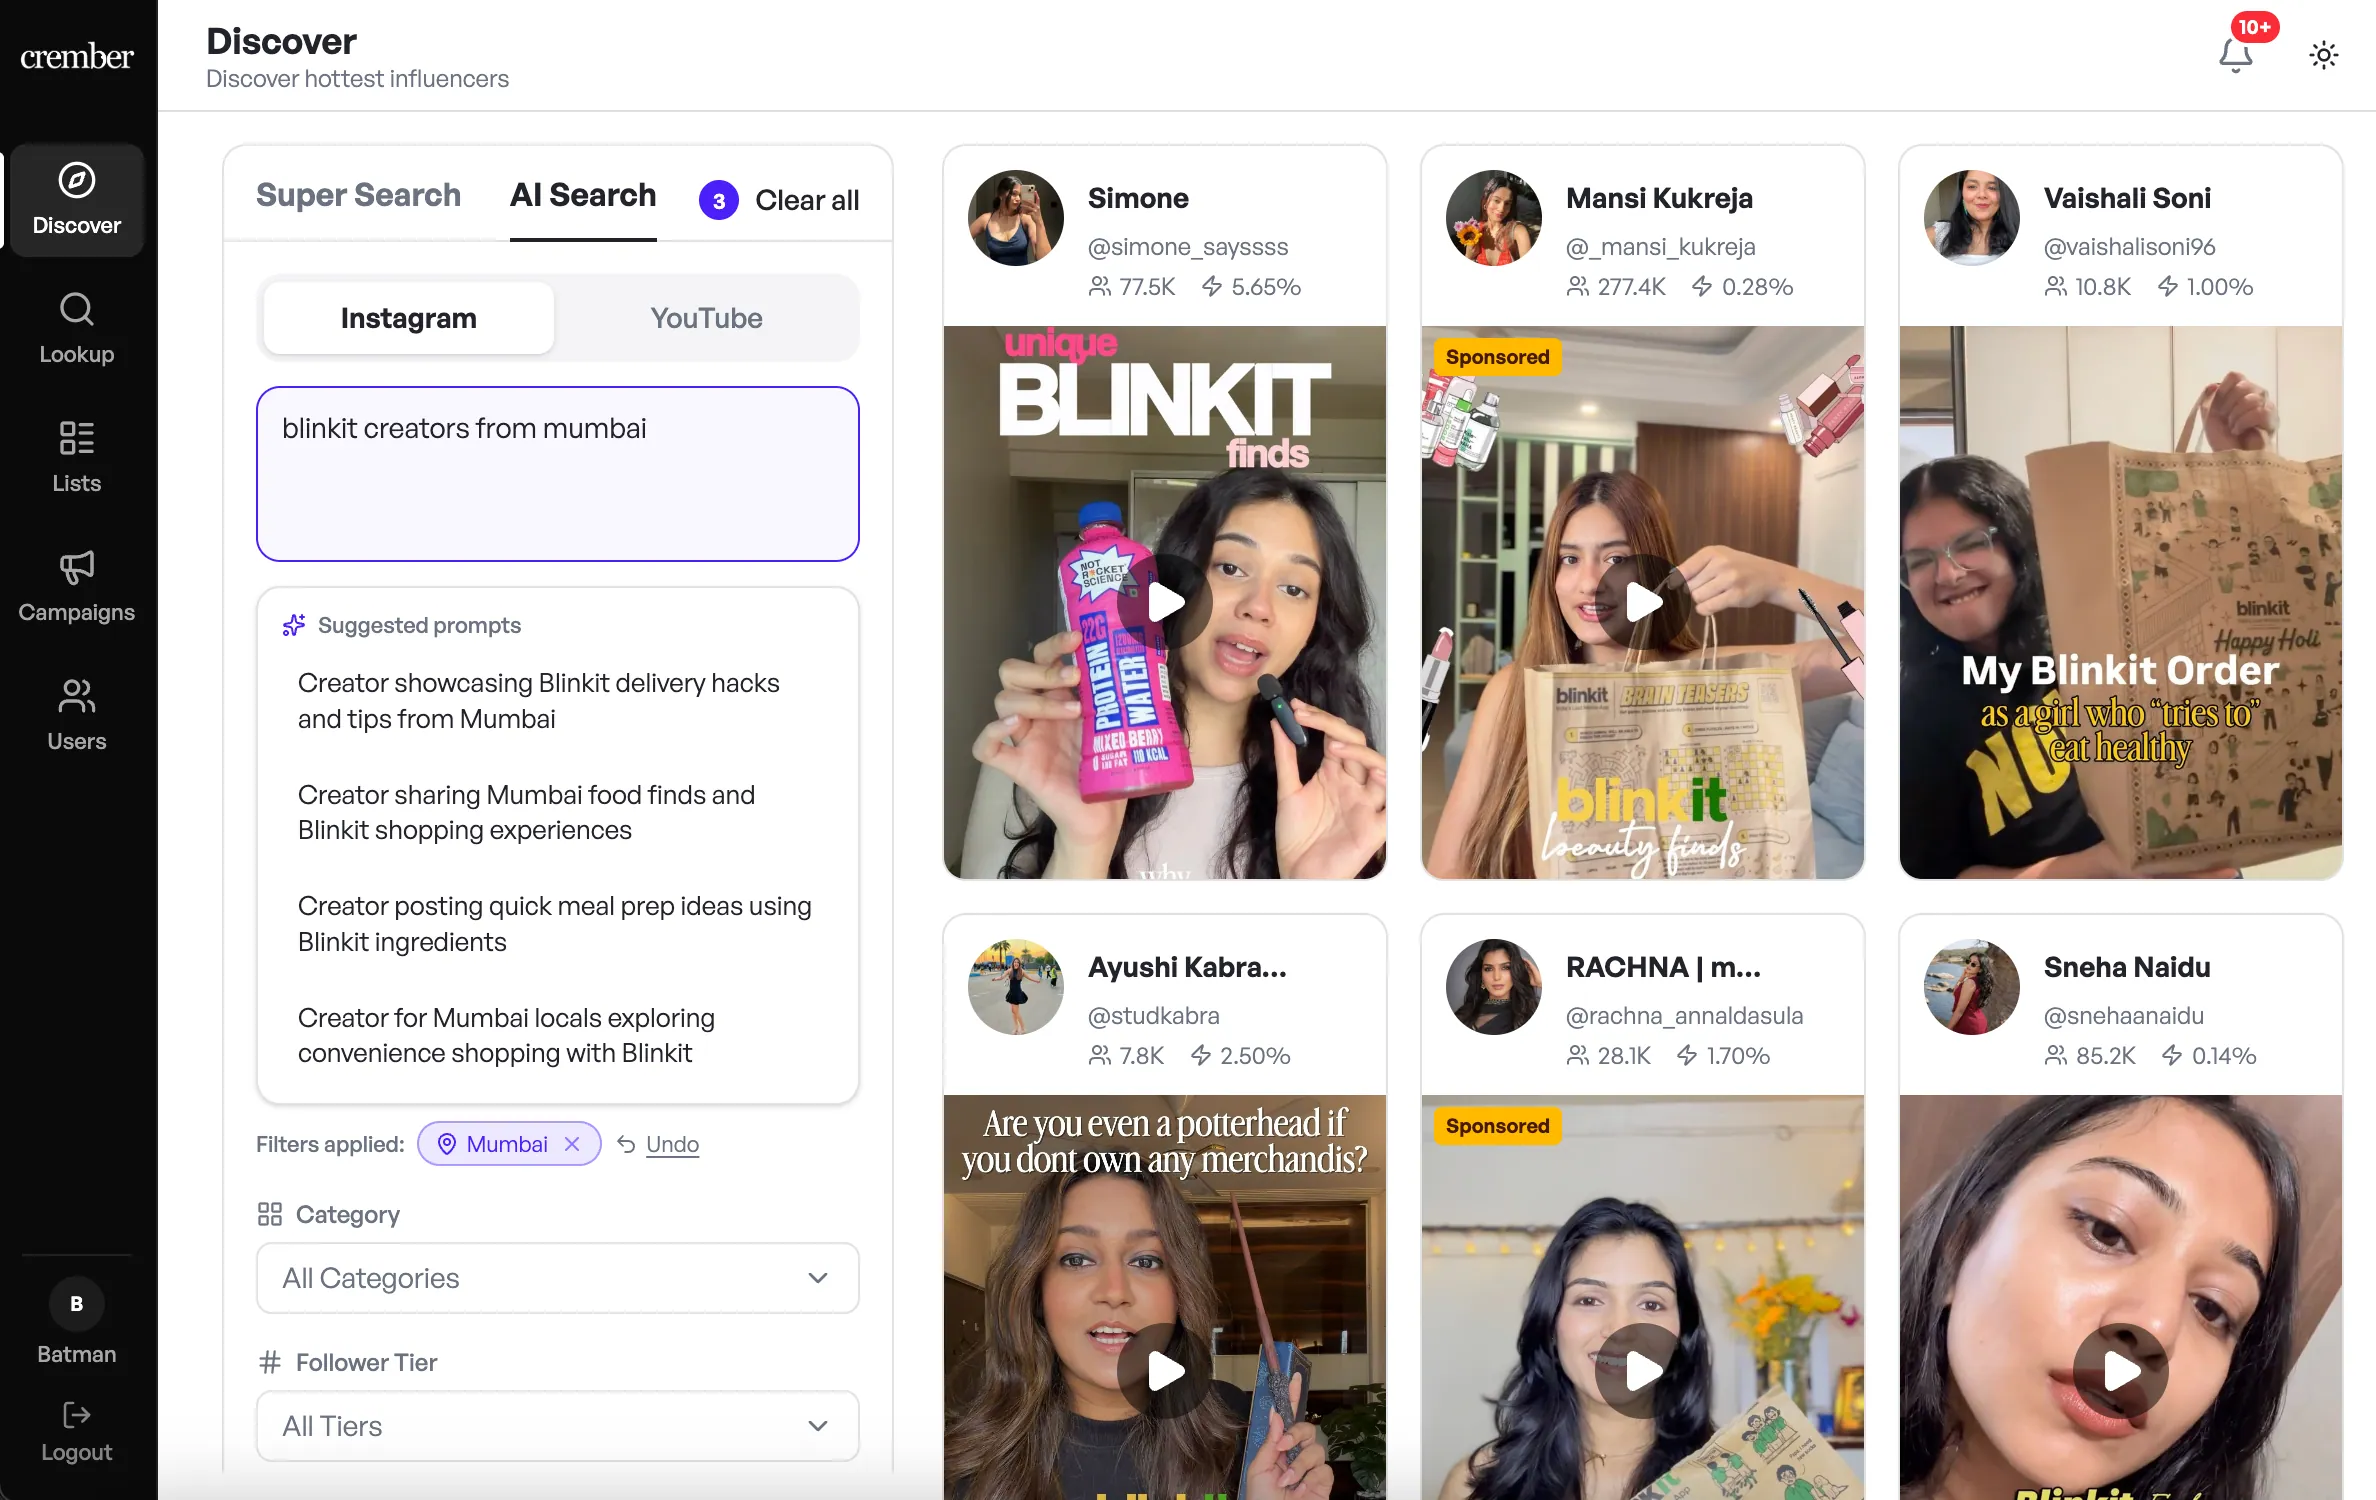Image resolution: width=2376 pixels, height=1500 pixels.
Task: Click Simone's 5.65% engagement rate
Action: (1251, 286)
